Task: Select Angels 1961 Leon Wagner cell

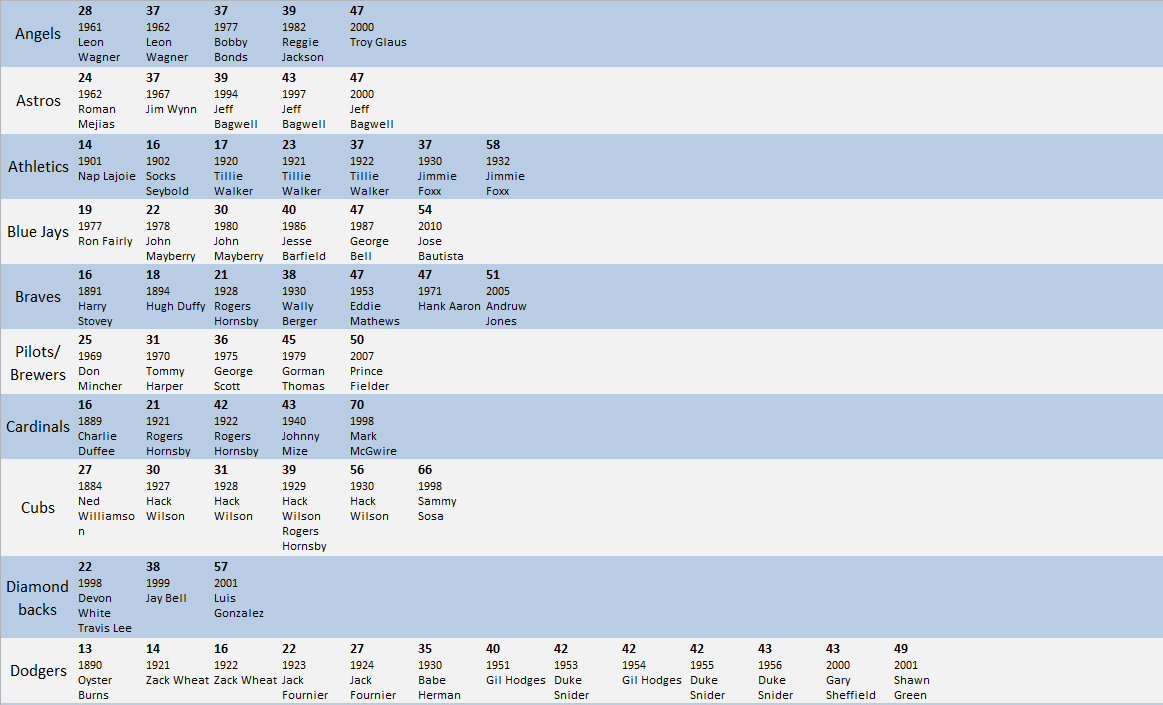Action: tap(99, 34)
